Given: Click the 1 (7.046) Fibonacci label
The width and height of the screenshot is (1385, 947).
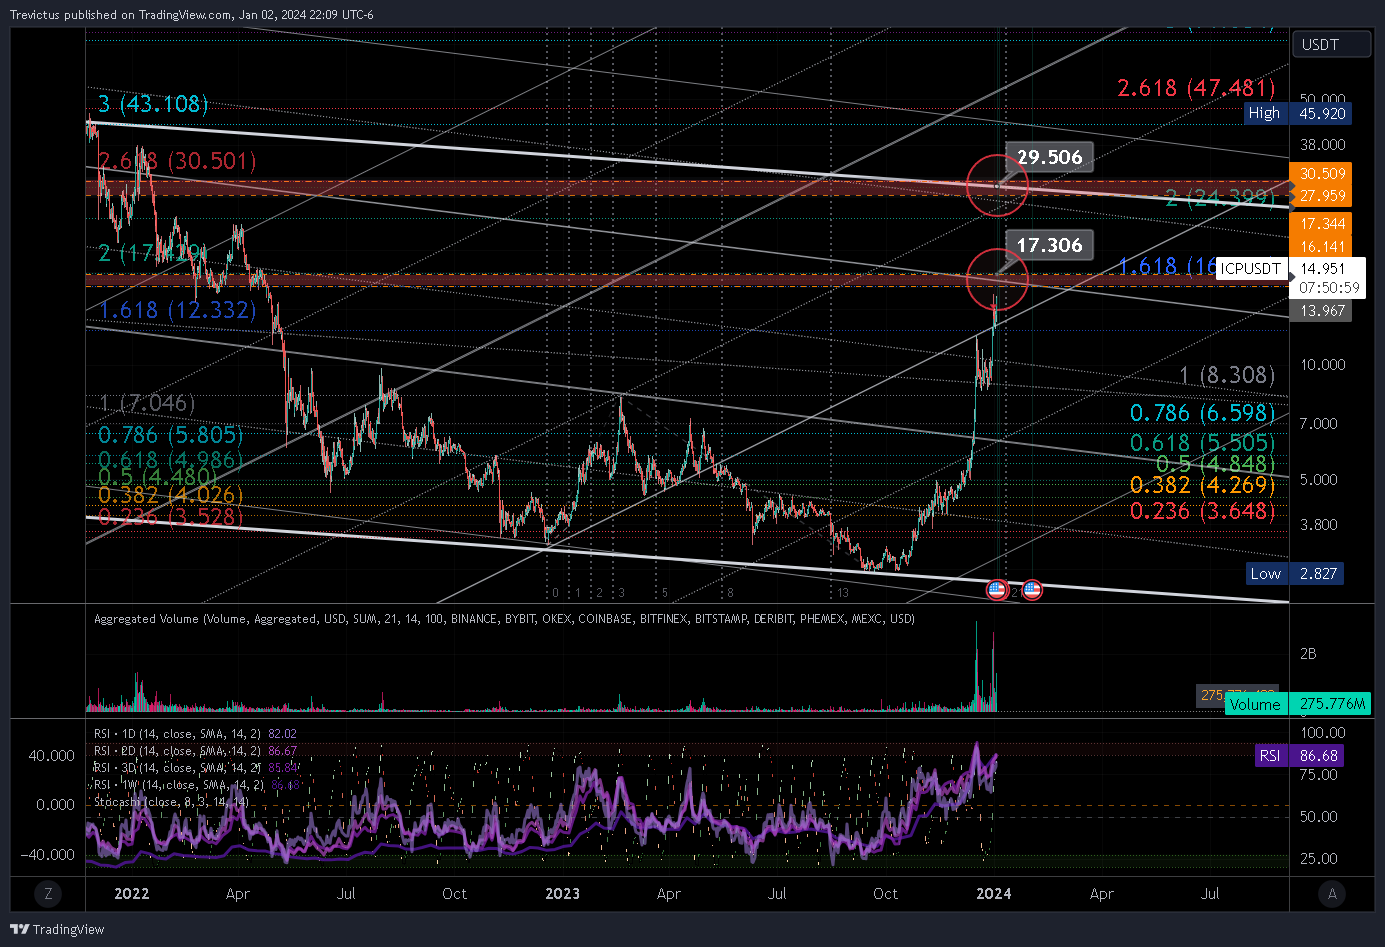Looking at the screenshot, I should (x=147, y=404).
